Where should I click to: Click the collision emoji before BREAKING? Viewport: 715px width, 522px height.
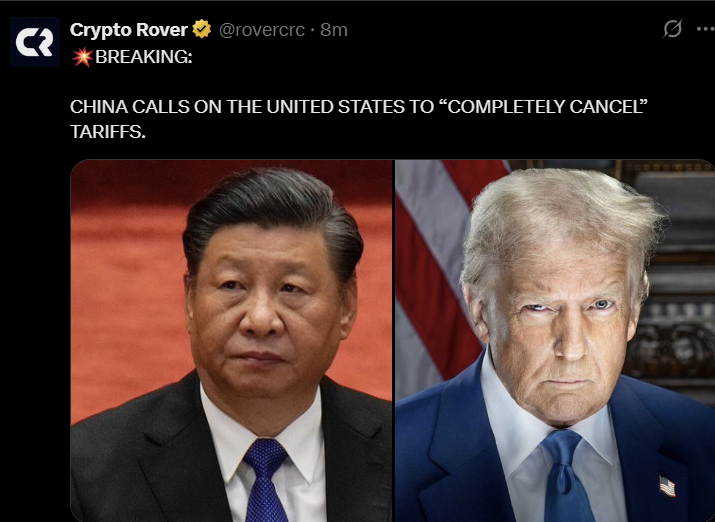83,57
